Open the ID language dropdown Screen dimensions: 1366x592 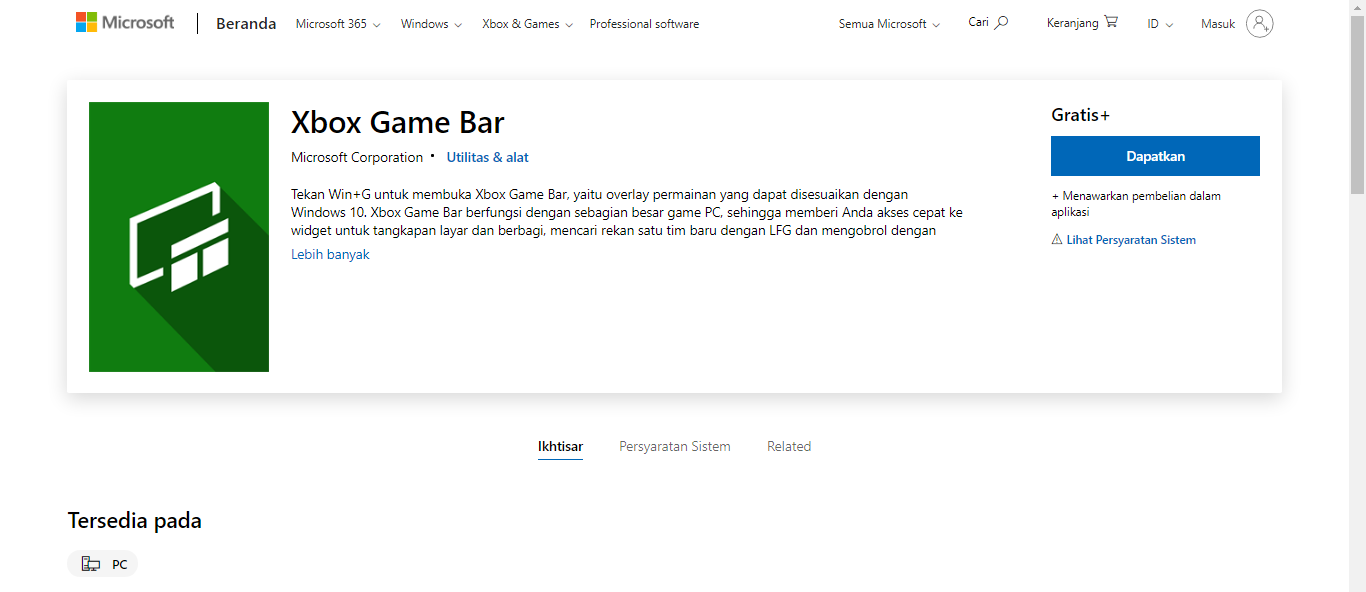1160,24
